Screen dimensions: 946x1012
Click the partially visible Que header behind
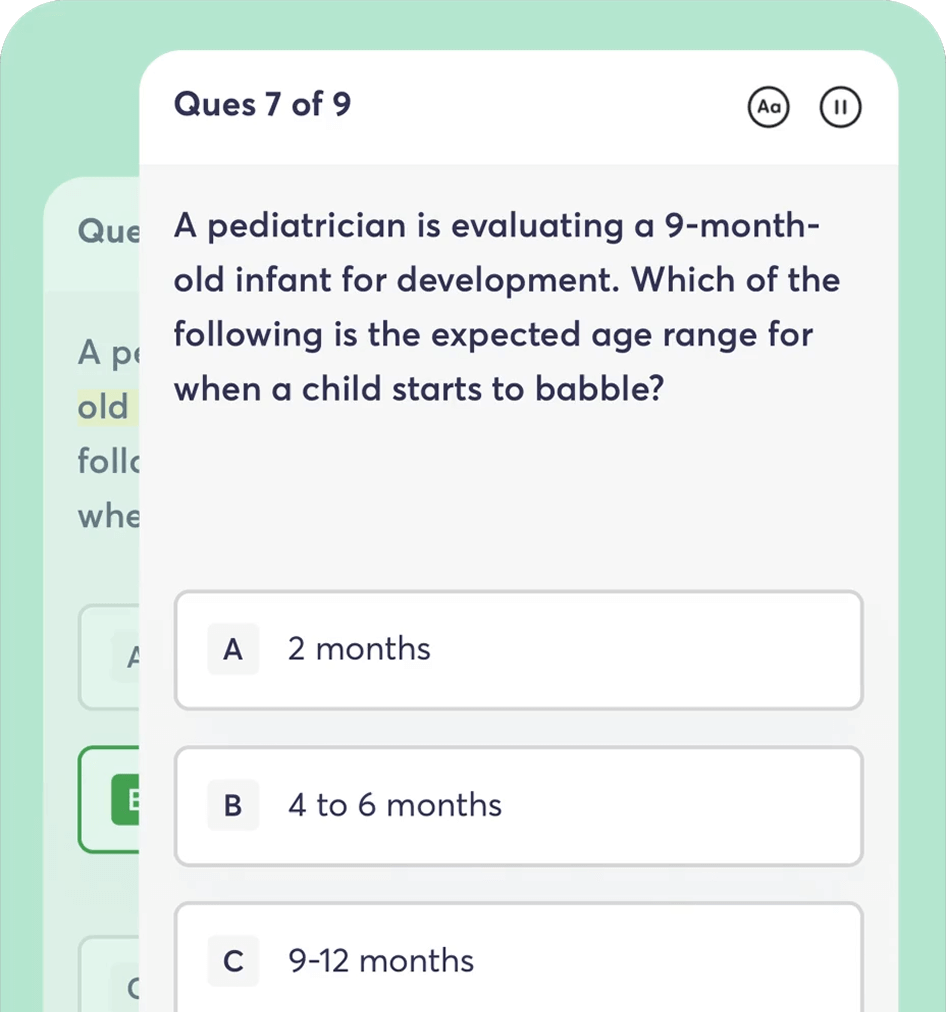click(x=109, y=231)
